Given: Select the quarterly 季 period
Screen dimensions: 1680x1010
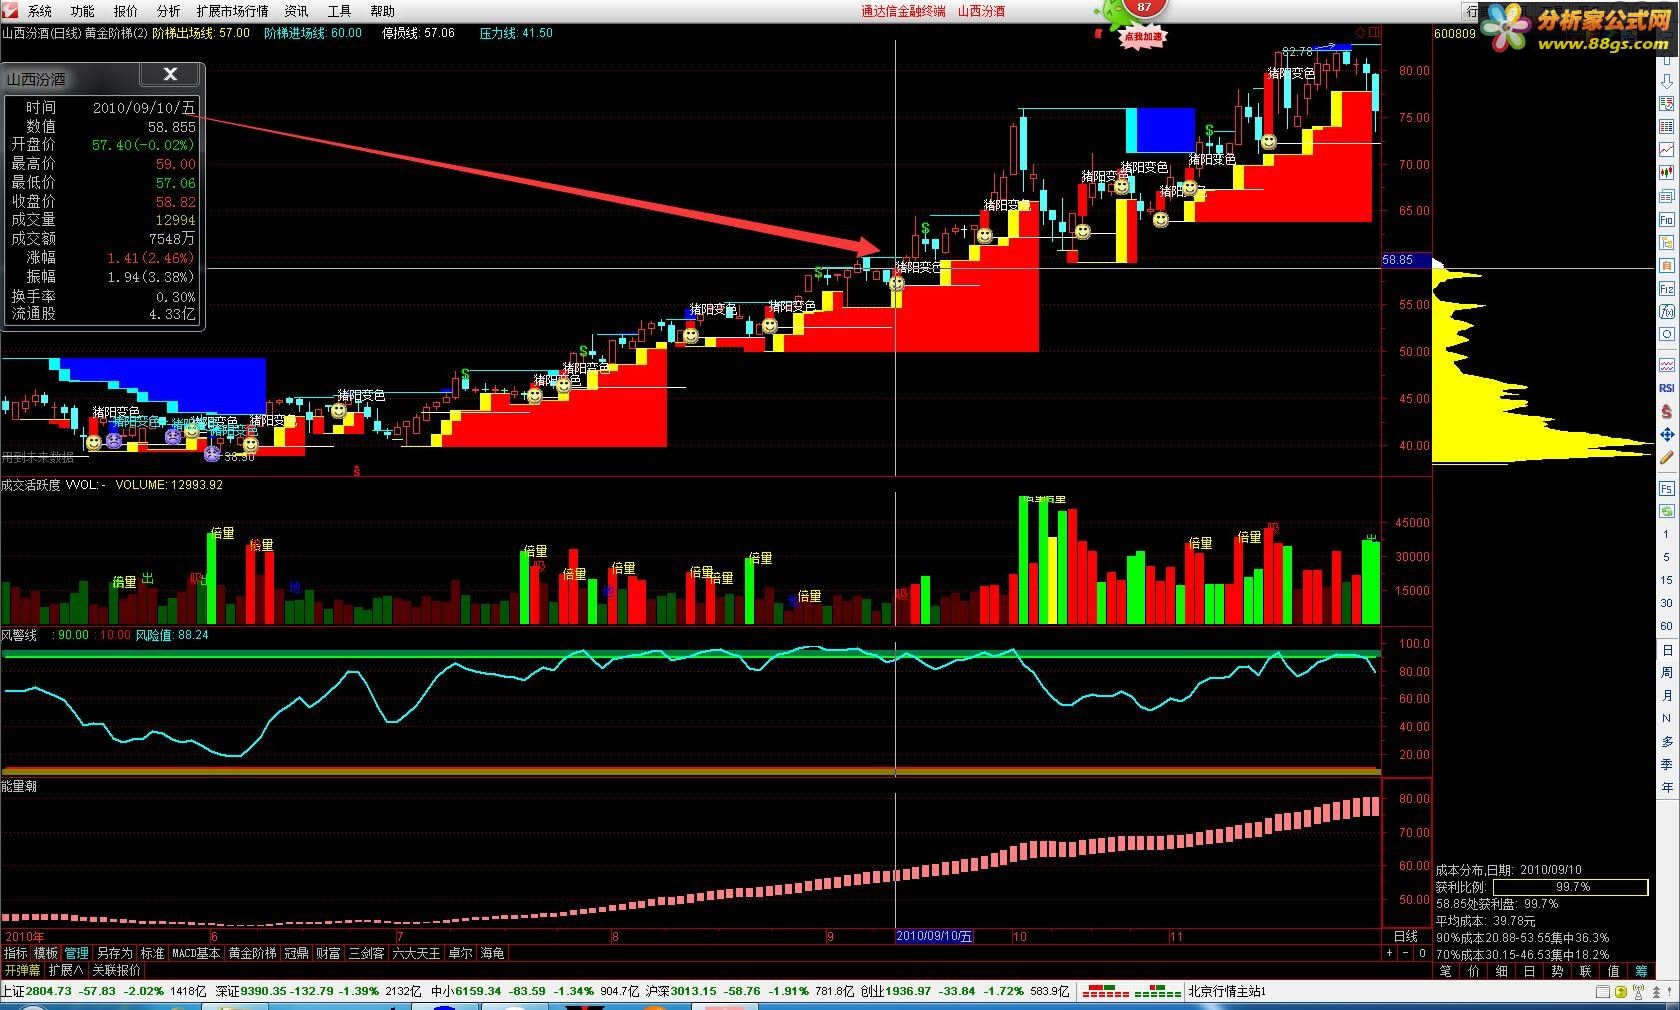Looking at the screenshot, I should (x=1666, y=765).
